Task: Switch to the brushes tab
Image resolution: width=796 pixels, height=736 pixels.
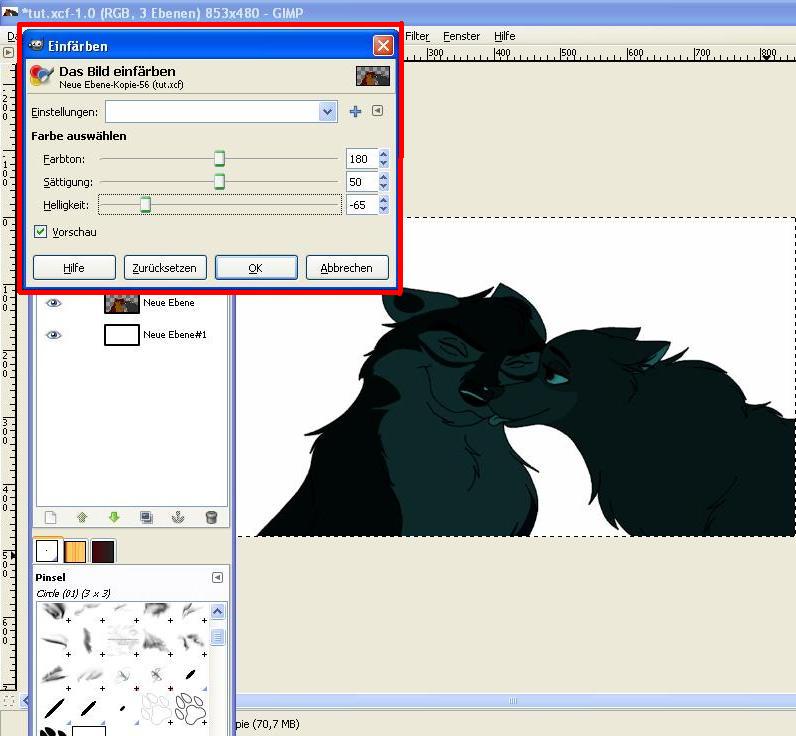Action: point(47,551)
